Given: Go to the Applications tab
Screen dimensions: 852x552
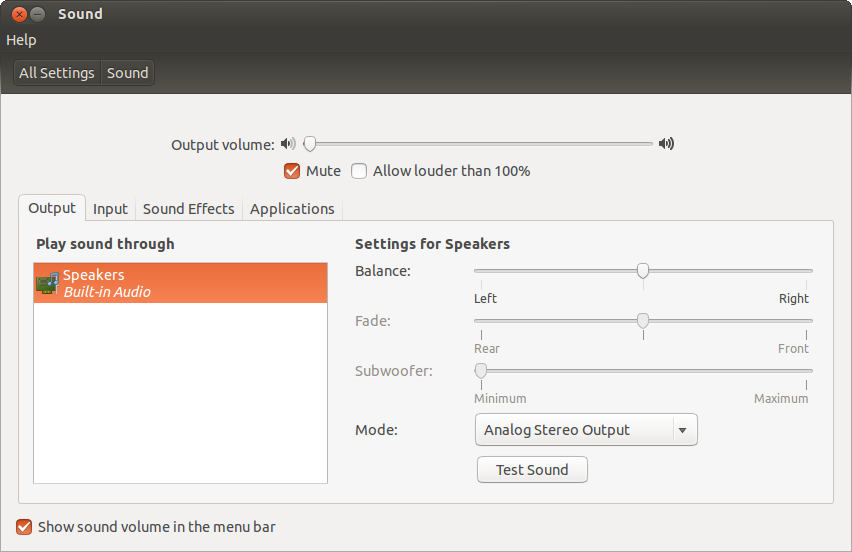Looking at the screenshot, I should point(292,209).
